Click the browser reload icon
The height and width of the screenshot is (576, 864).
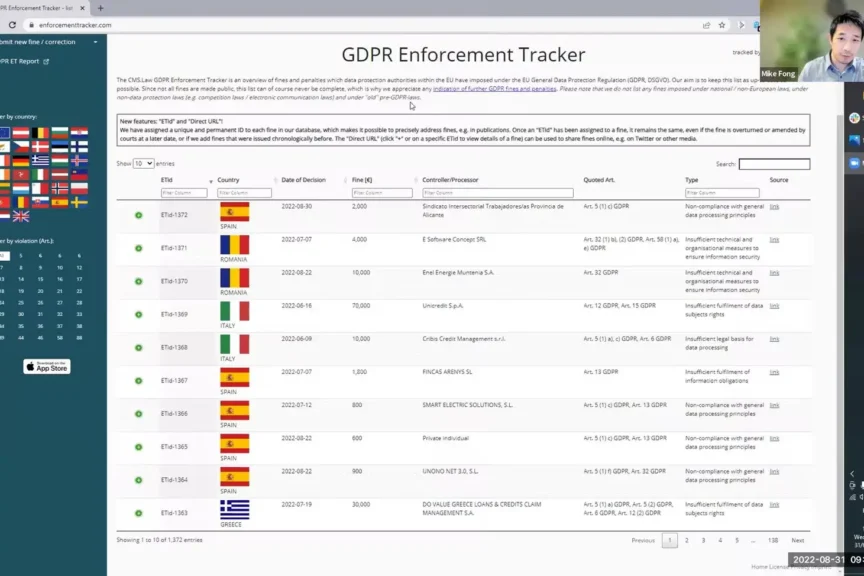(x=12, y=25)
